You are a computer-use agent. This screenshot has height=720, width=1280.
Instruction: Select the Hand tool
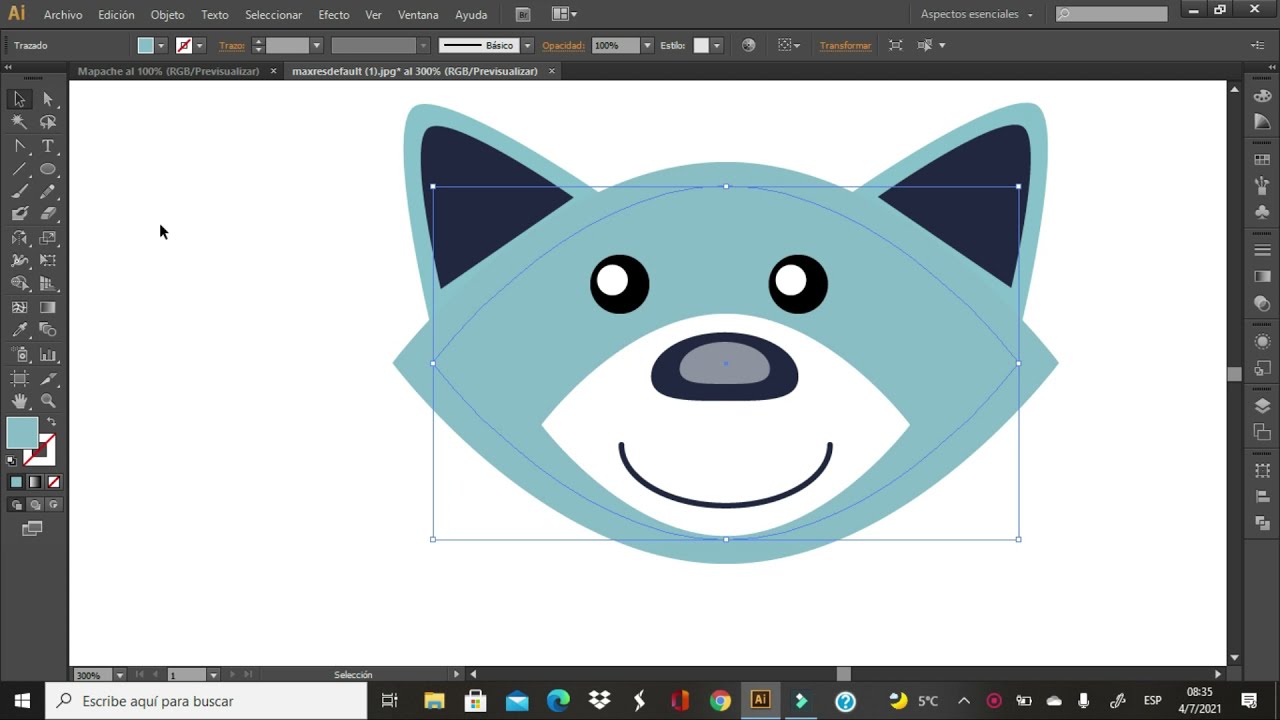(x=19, y=401)
